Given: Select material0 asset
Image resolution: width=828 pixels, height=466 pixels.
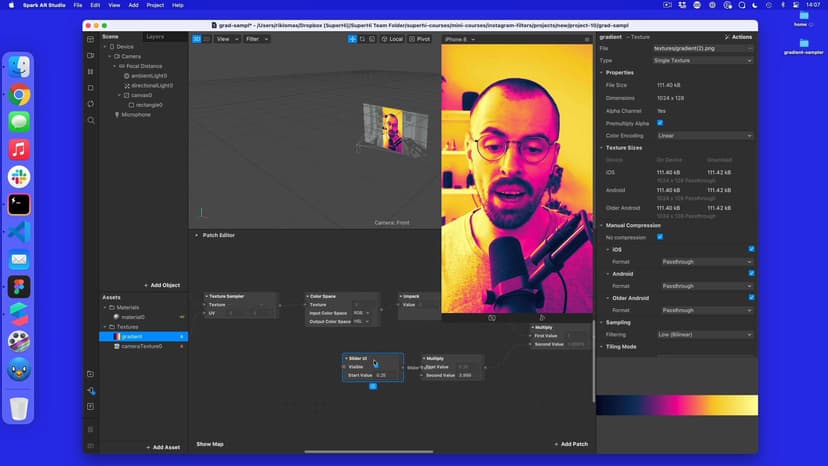Looking at the screenshot, I should point(133,317).
